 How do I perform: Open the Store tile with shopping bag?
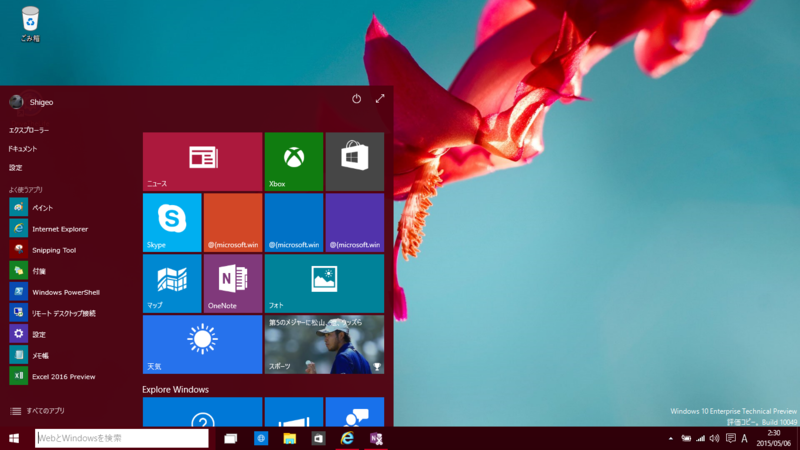(355, 162)
